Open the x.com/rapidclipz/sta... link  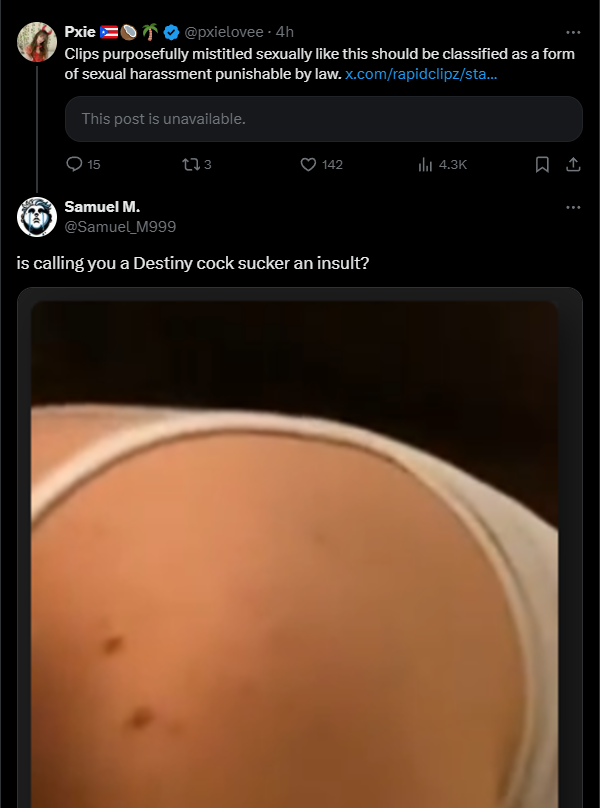(x=421, y=74)
